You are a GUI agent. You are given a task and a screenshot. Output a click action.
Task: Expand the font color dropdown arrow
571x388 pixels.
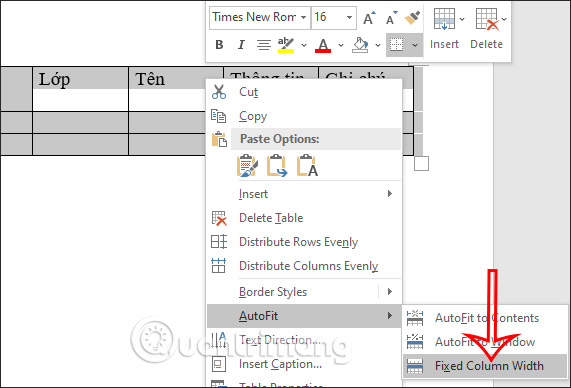click(341, 45)
